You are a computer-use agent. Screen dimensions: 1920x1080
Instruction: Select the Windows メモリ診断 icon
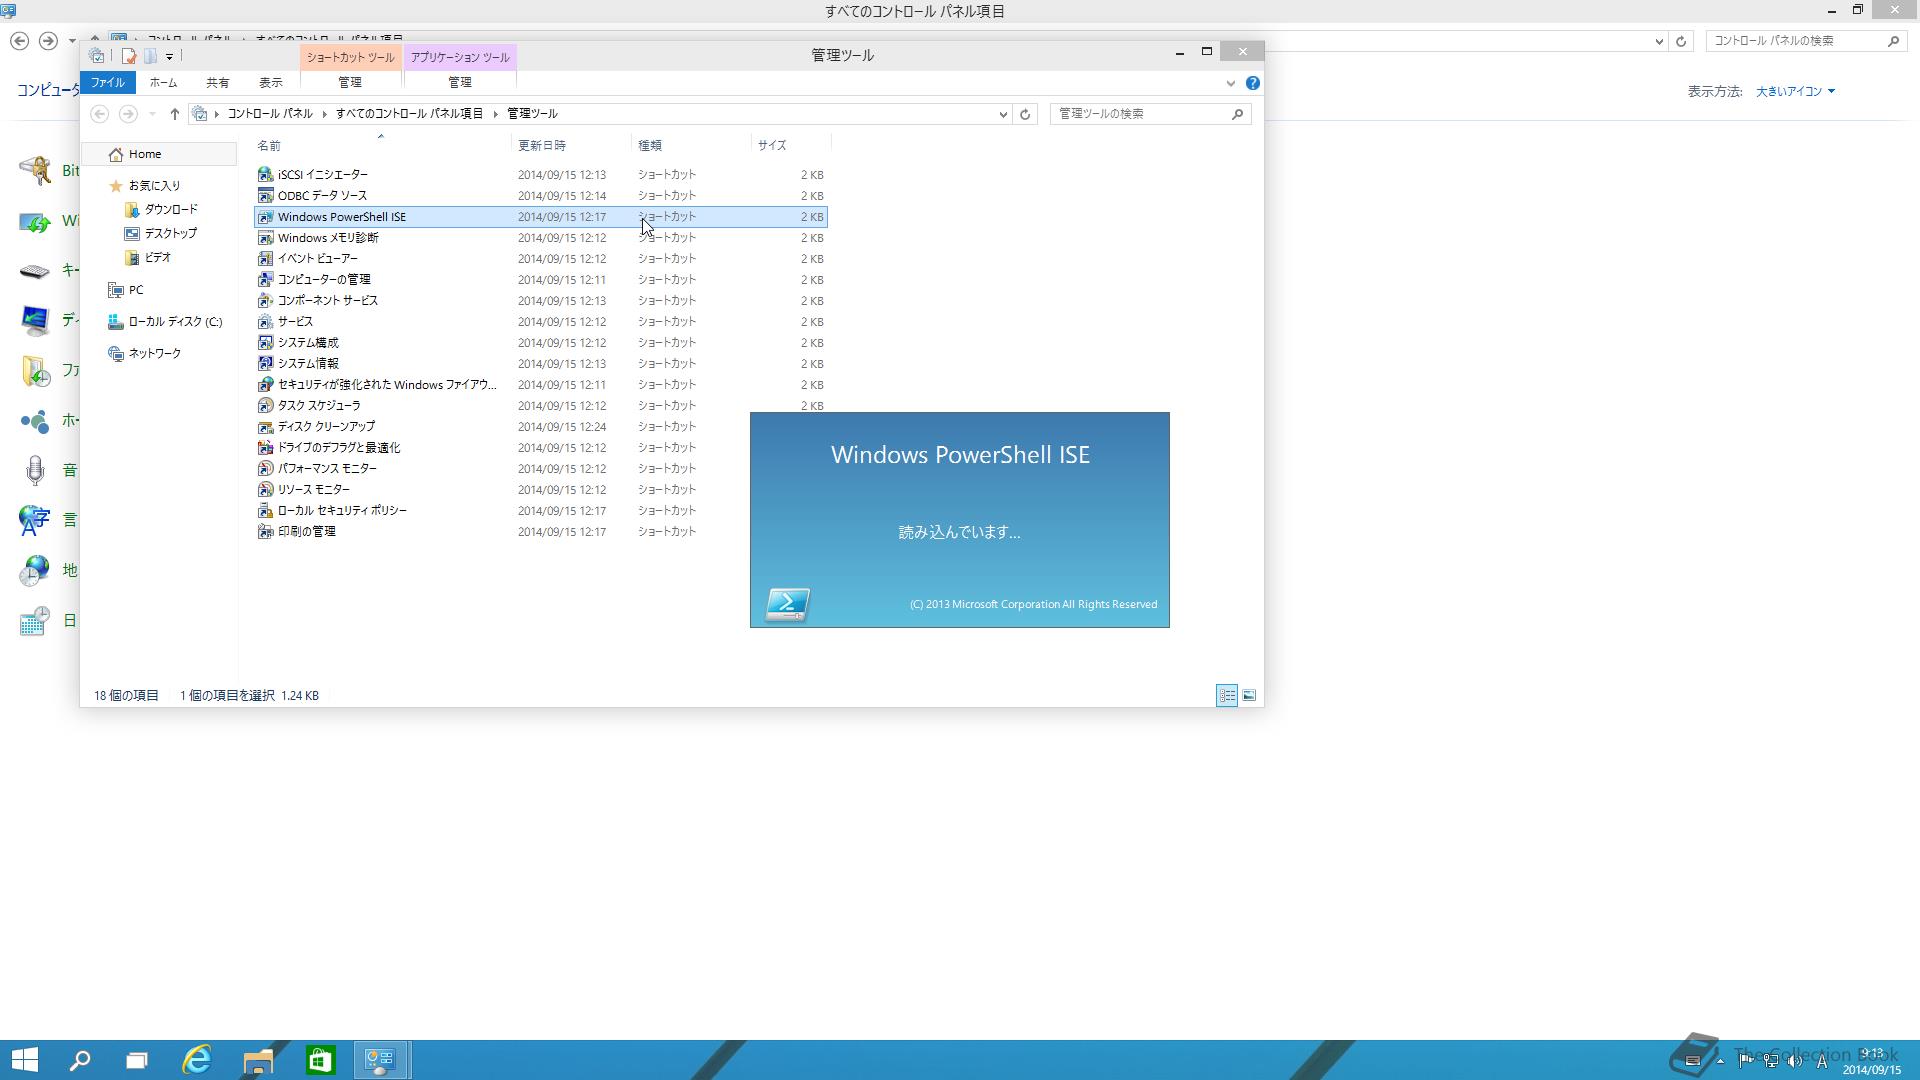coord(265,238)
